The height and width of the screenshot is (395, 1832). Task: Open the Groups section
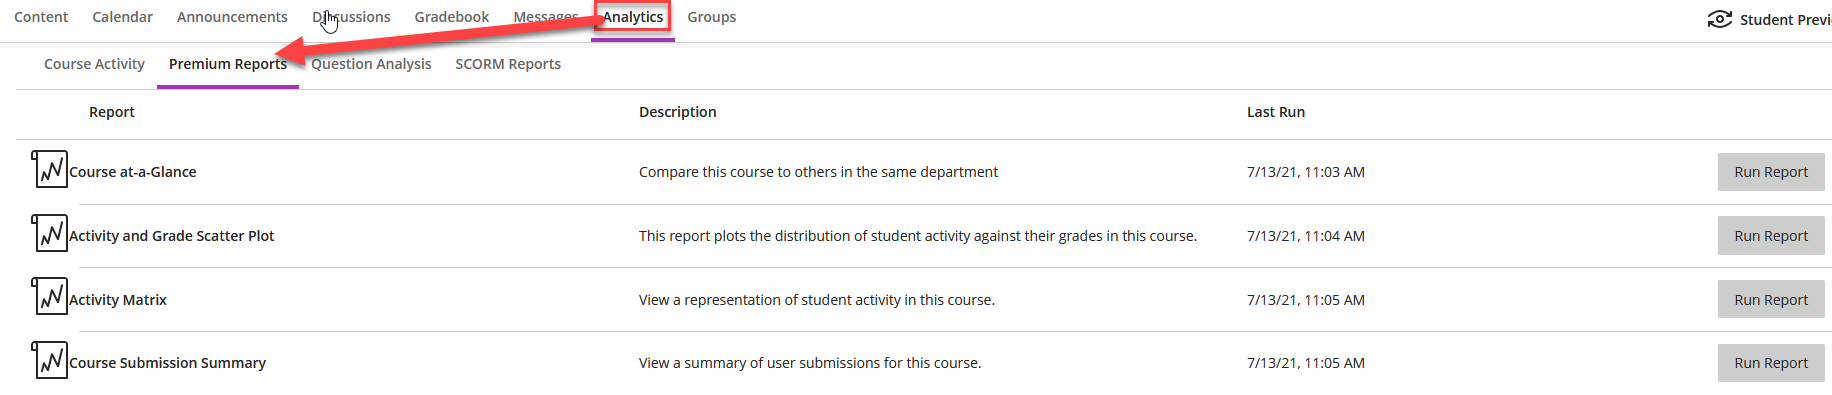point(711,17)
